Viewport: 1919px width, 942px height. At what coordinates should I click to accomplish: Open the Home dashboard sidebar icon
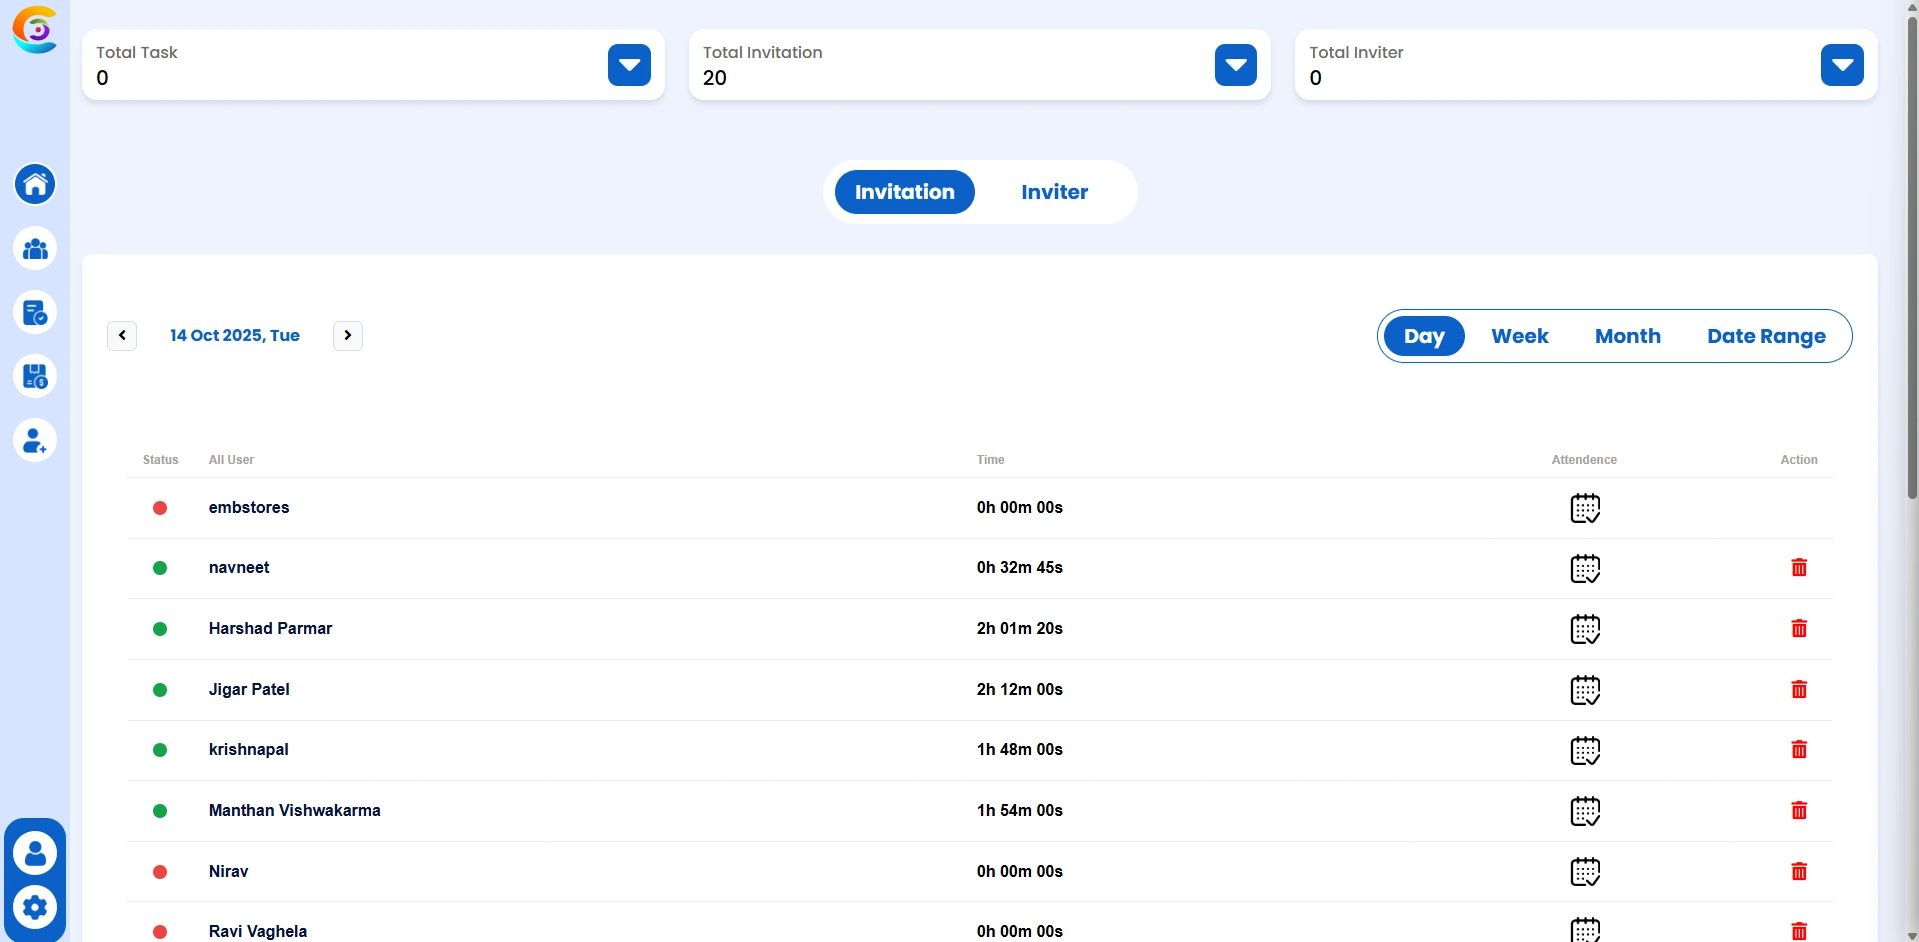[x=35, y=184]
